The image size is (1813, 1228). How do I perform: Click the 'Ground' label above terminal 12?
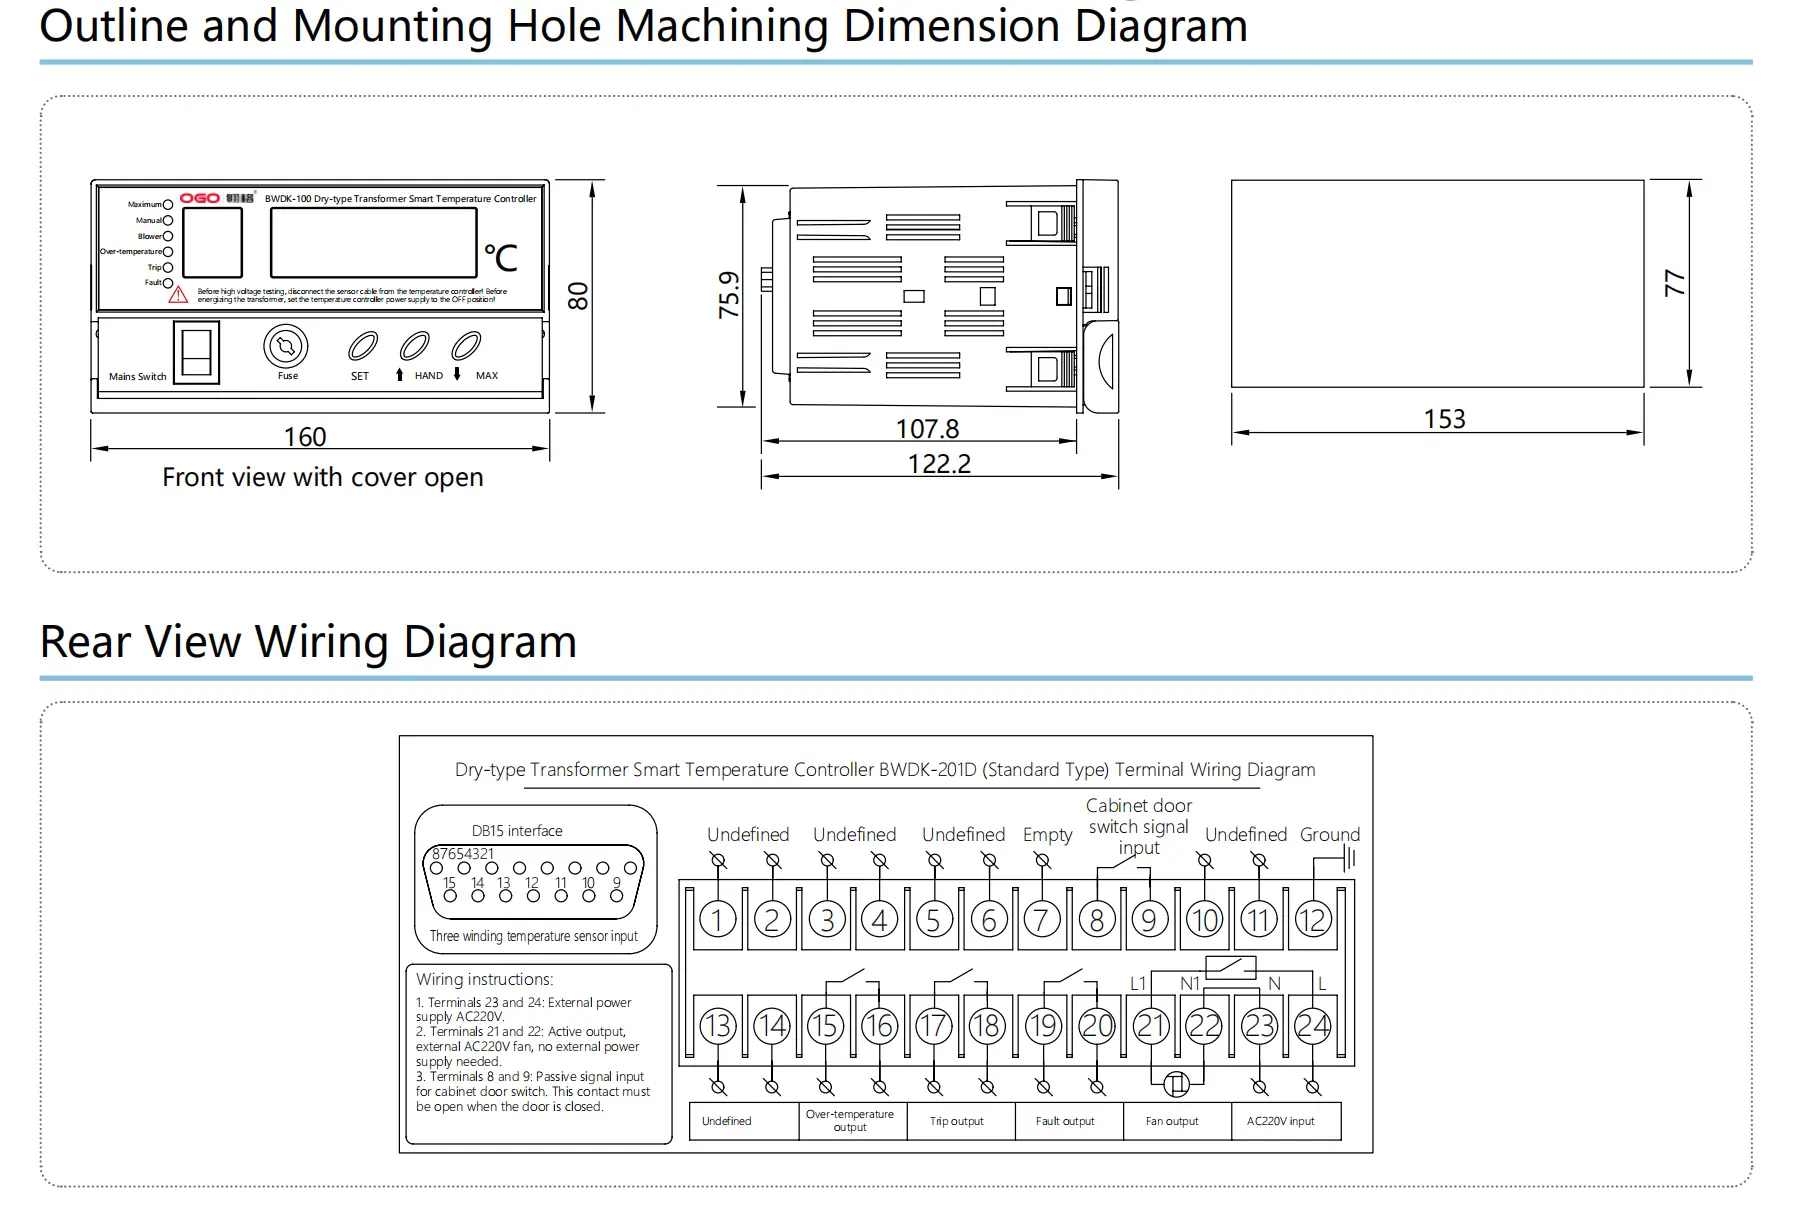point(1330,834)
